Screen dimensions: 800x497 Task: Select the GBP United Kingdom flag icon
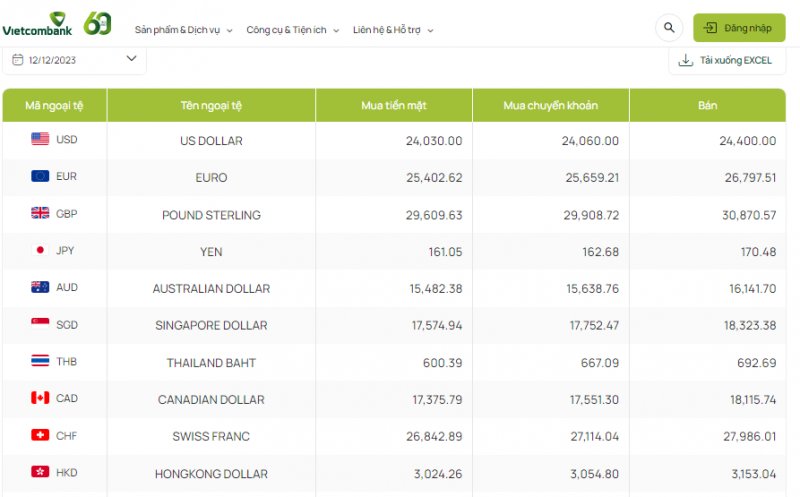point(40,214)
